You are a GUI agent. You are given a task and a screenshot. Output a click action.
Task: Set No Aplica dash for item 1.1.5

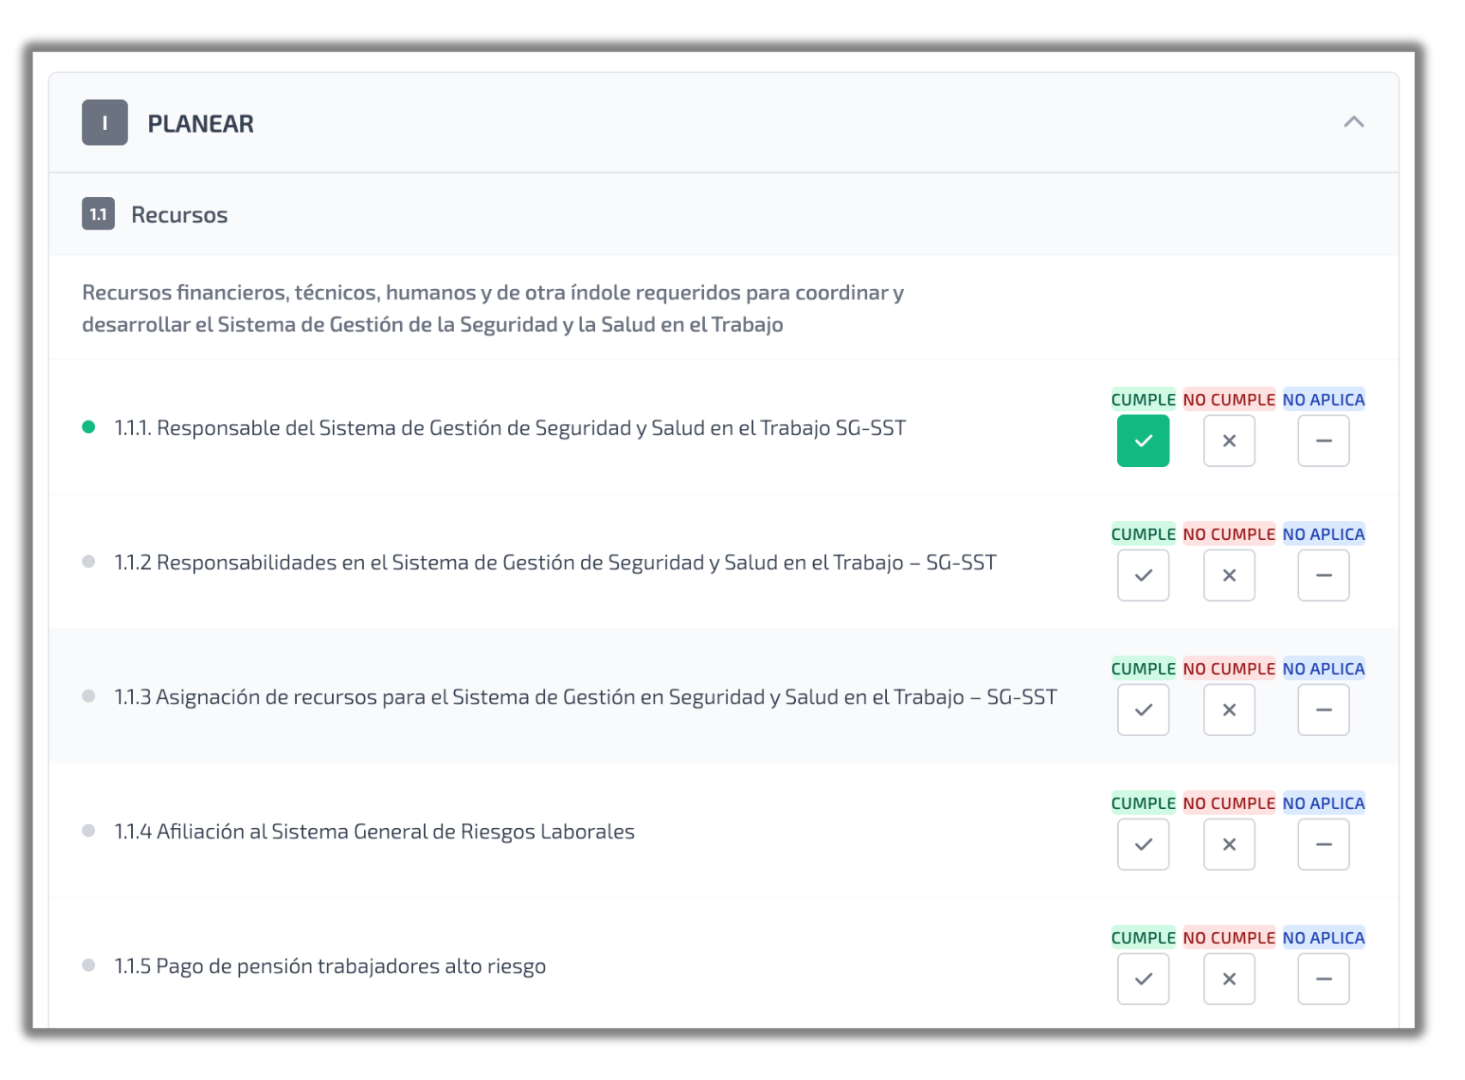(x=1323, y=979)
